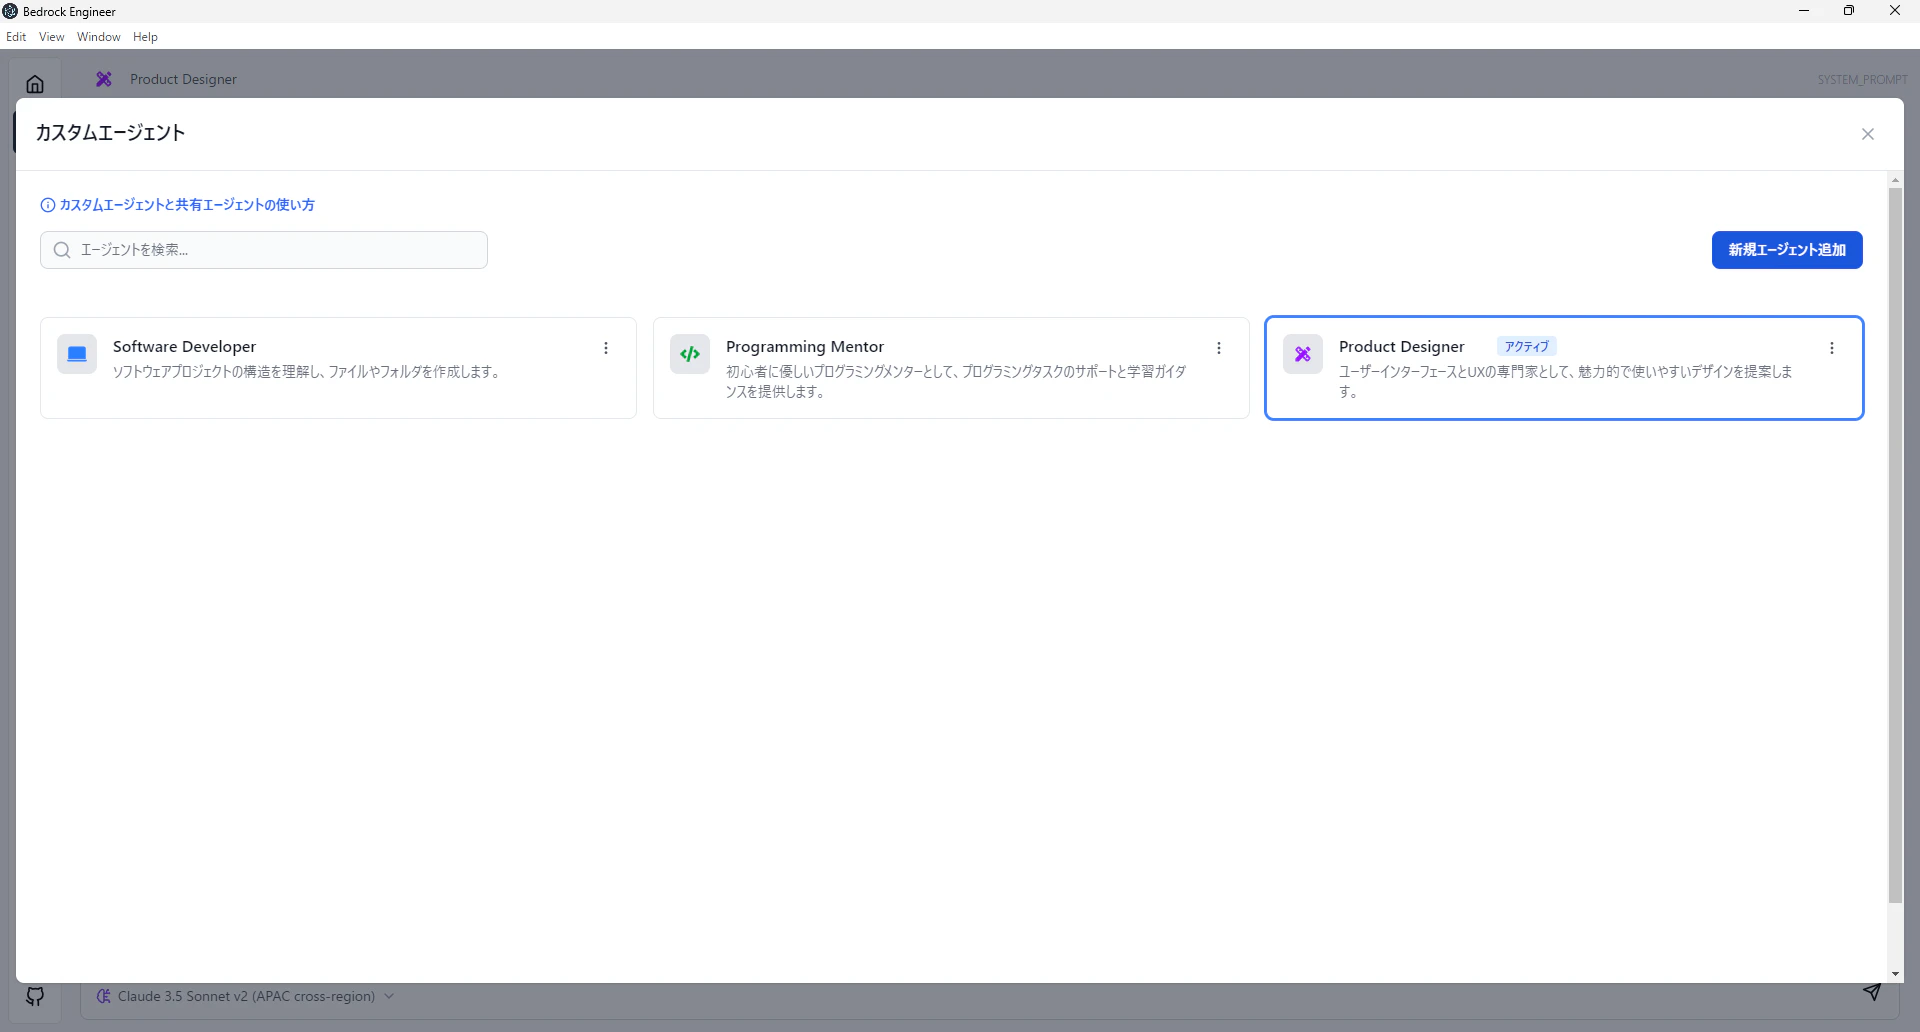Close the custom agents dialog
1920x1032 pixels.
tap(1867, 134)
